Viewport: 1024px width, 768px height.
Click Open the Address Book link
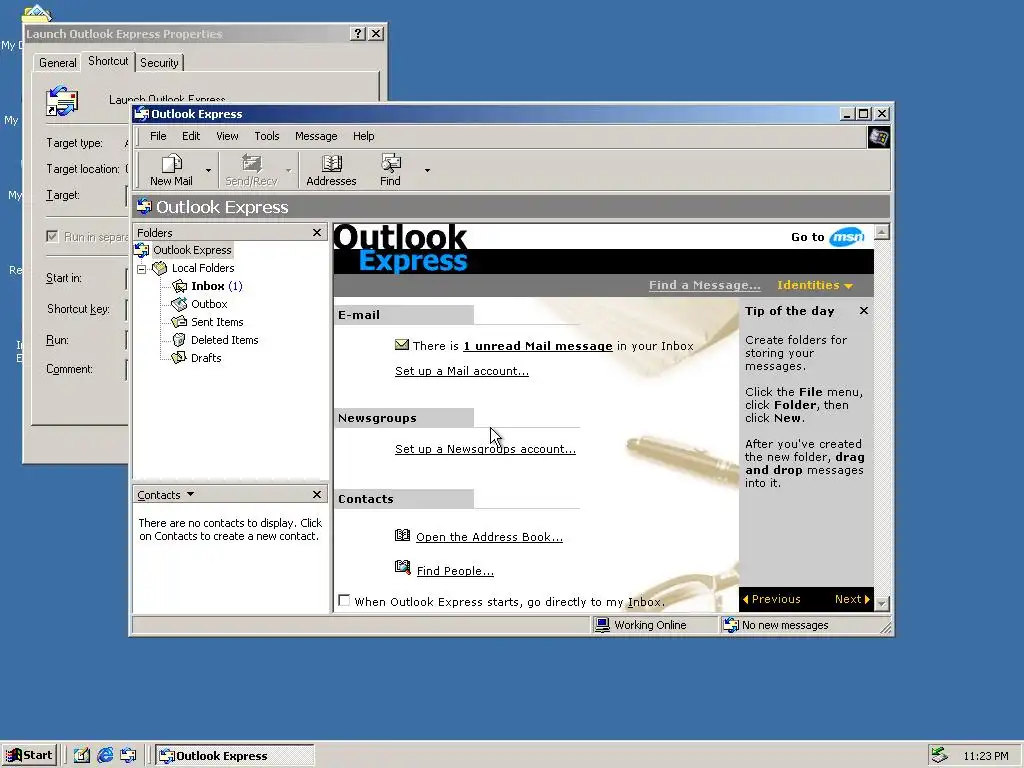(489, 537)
